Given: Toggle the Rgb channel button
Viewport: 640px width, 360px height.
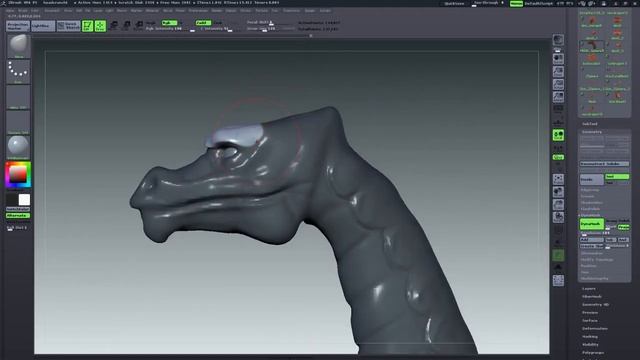Looking at the screenshot, I should tap(169, 23).
